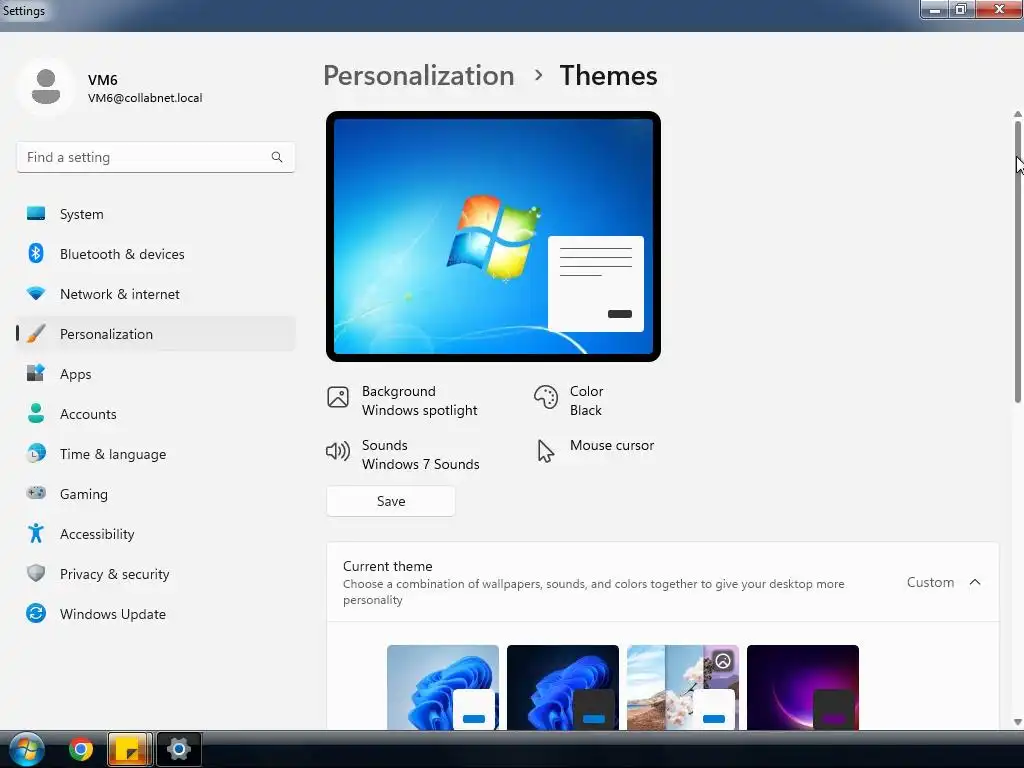Open Time & language settings
Viewport: 1024px width, 768px height.
[x=155, y=454]
